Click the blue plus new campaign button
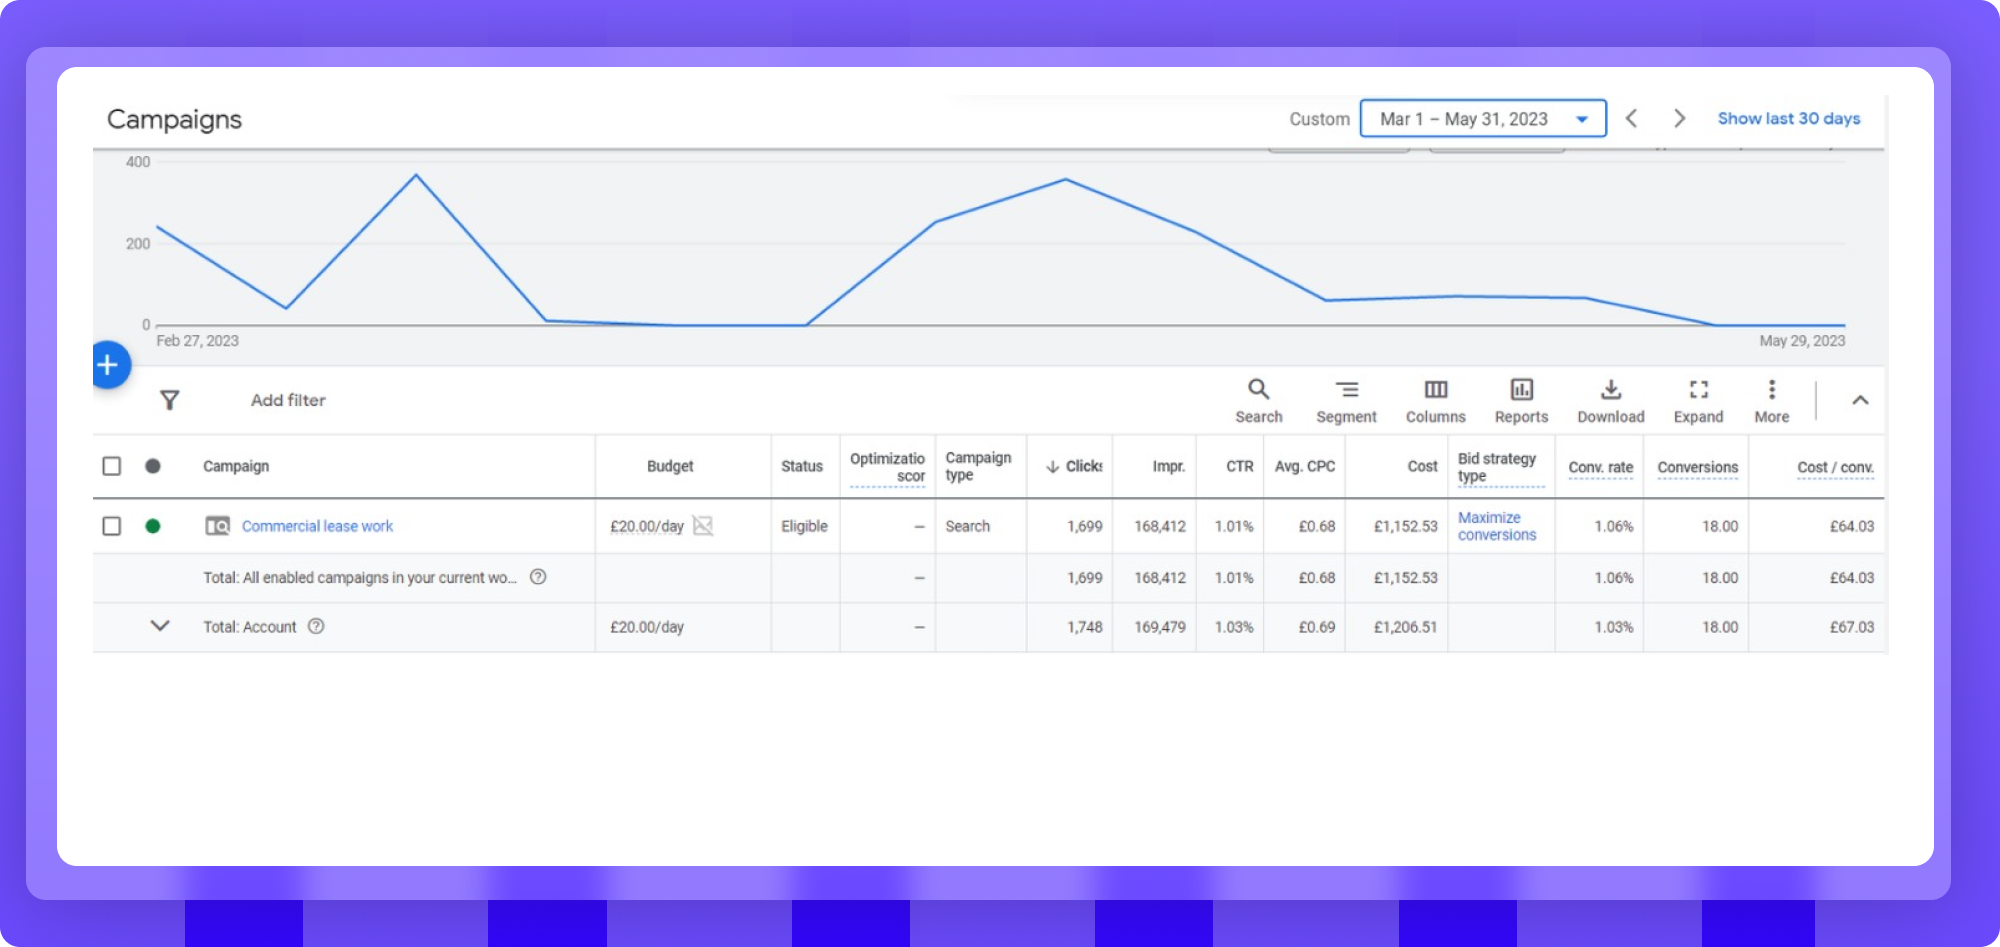This screenshot has height=947, width=2000. click(109, 365)
